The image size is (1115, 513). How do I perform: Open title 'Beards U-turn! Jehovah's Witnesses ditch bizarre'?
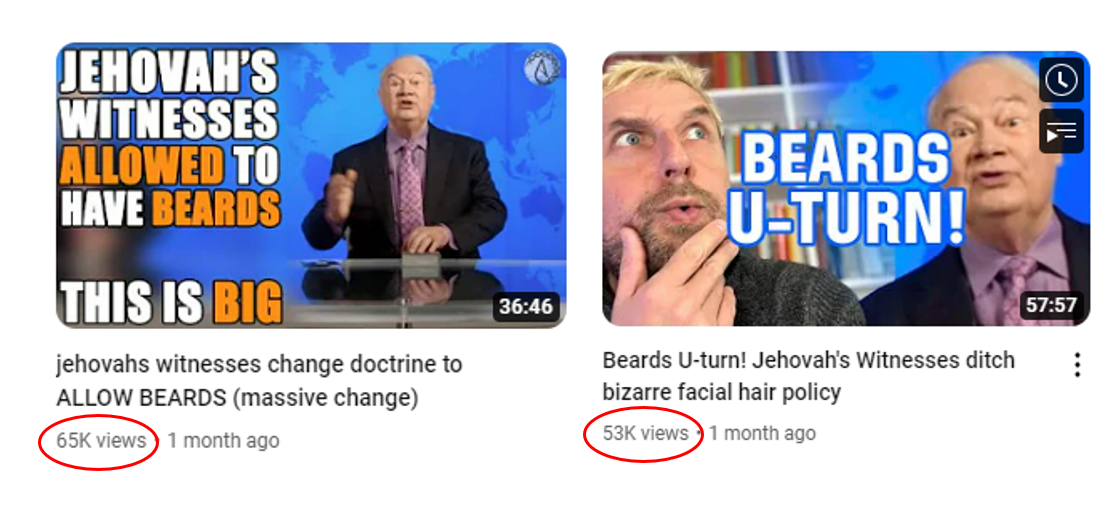click(809, 376)
